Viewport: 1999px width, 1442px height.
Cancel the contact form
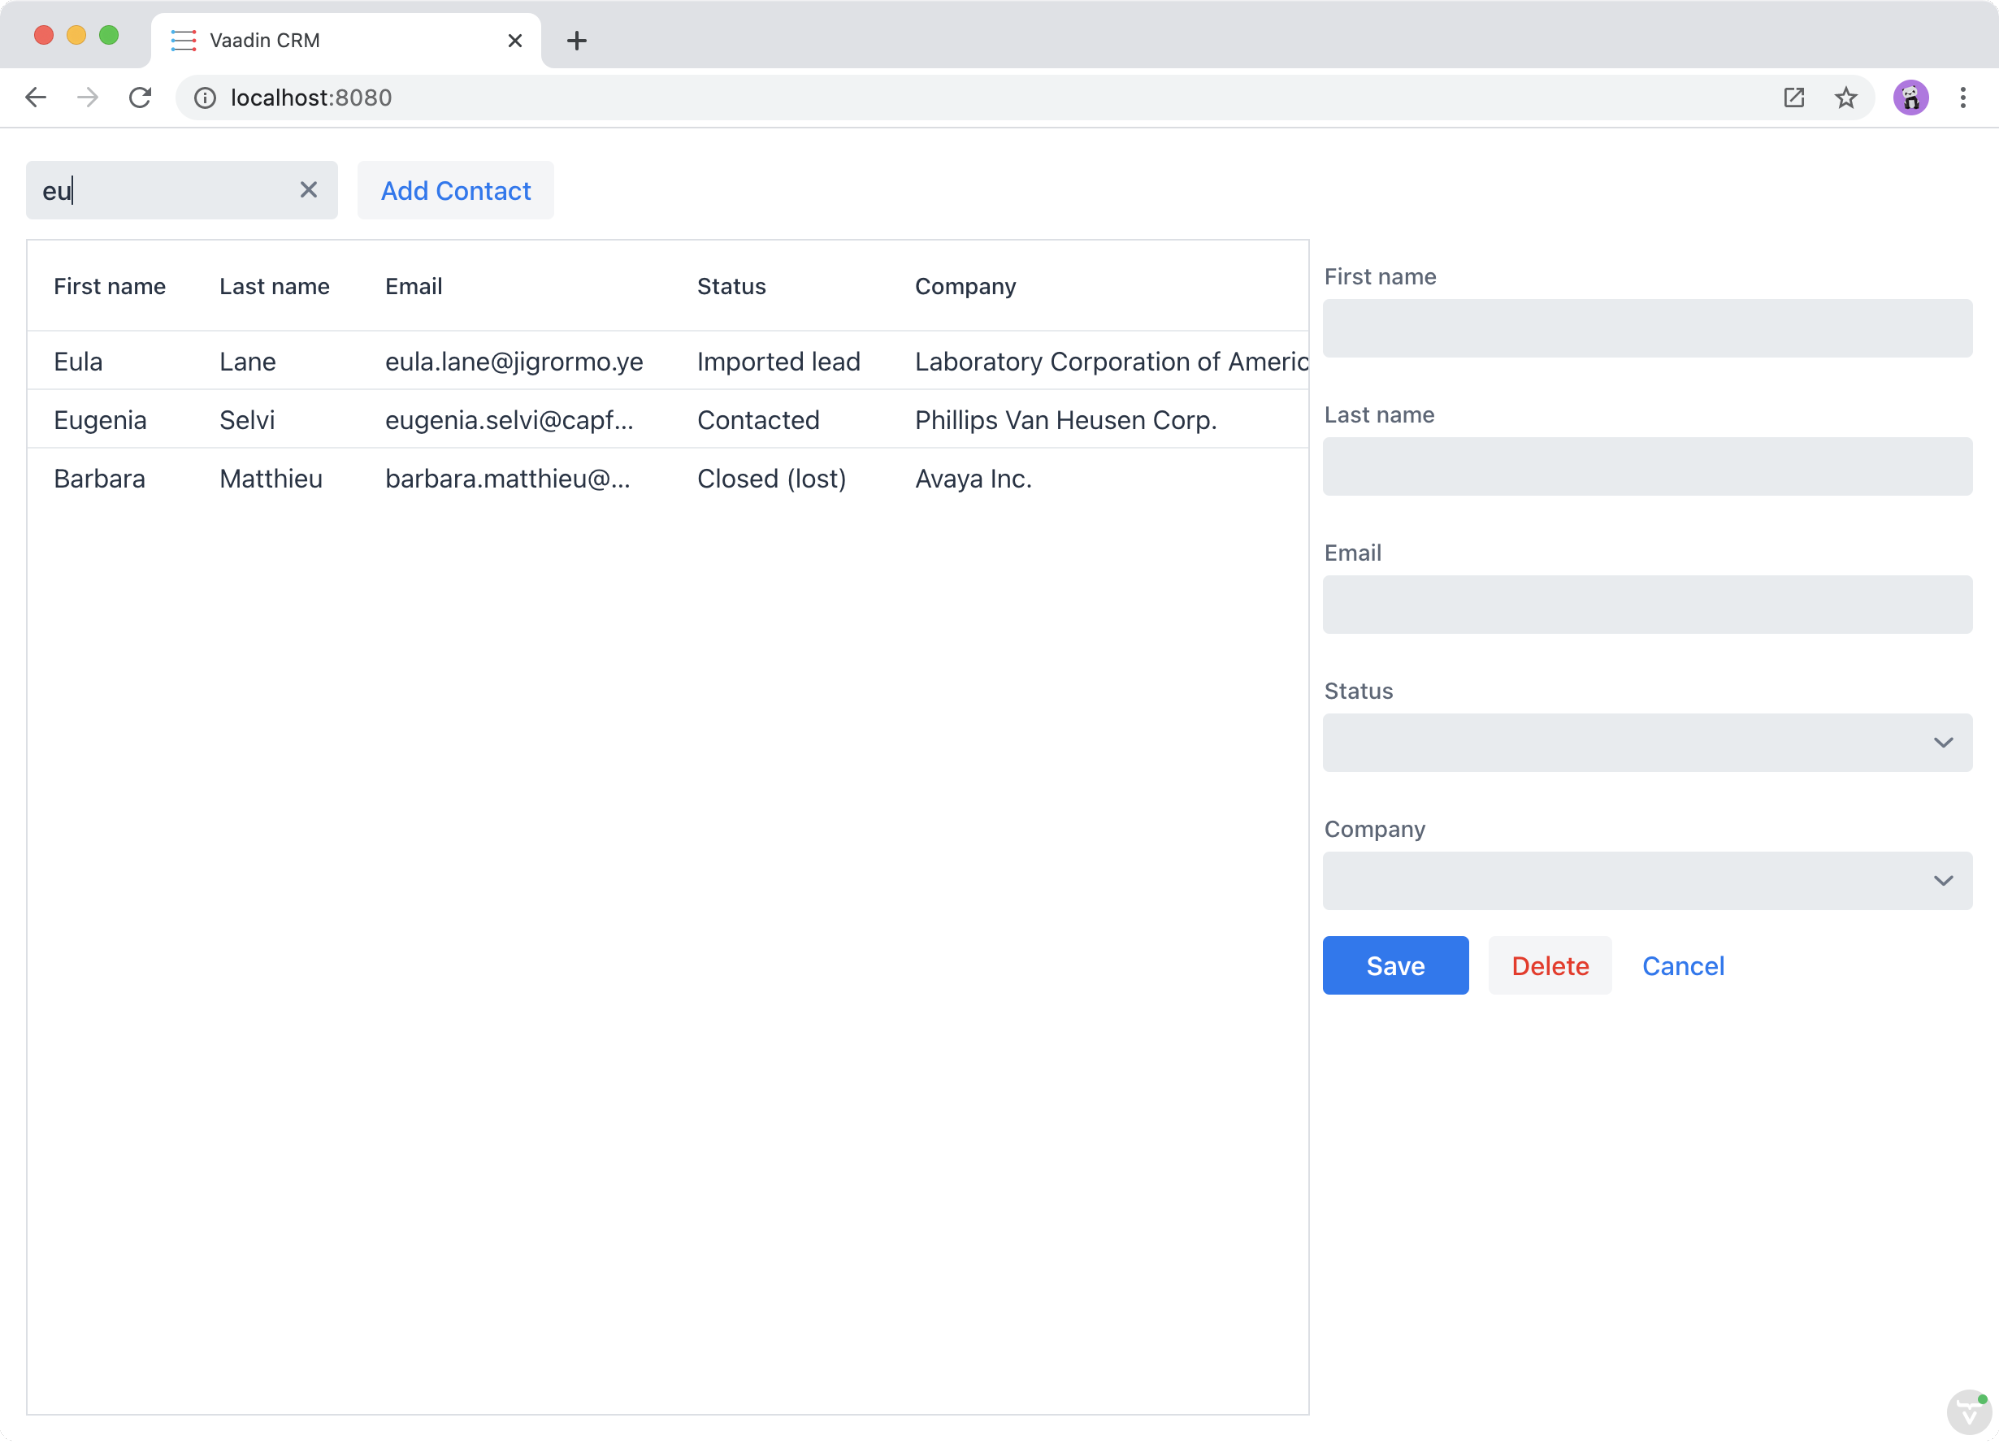pos(1683,965)
